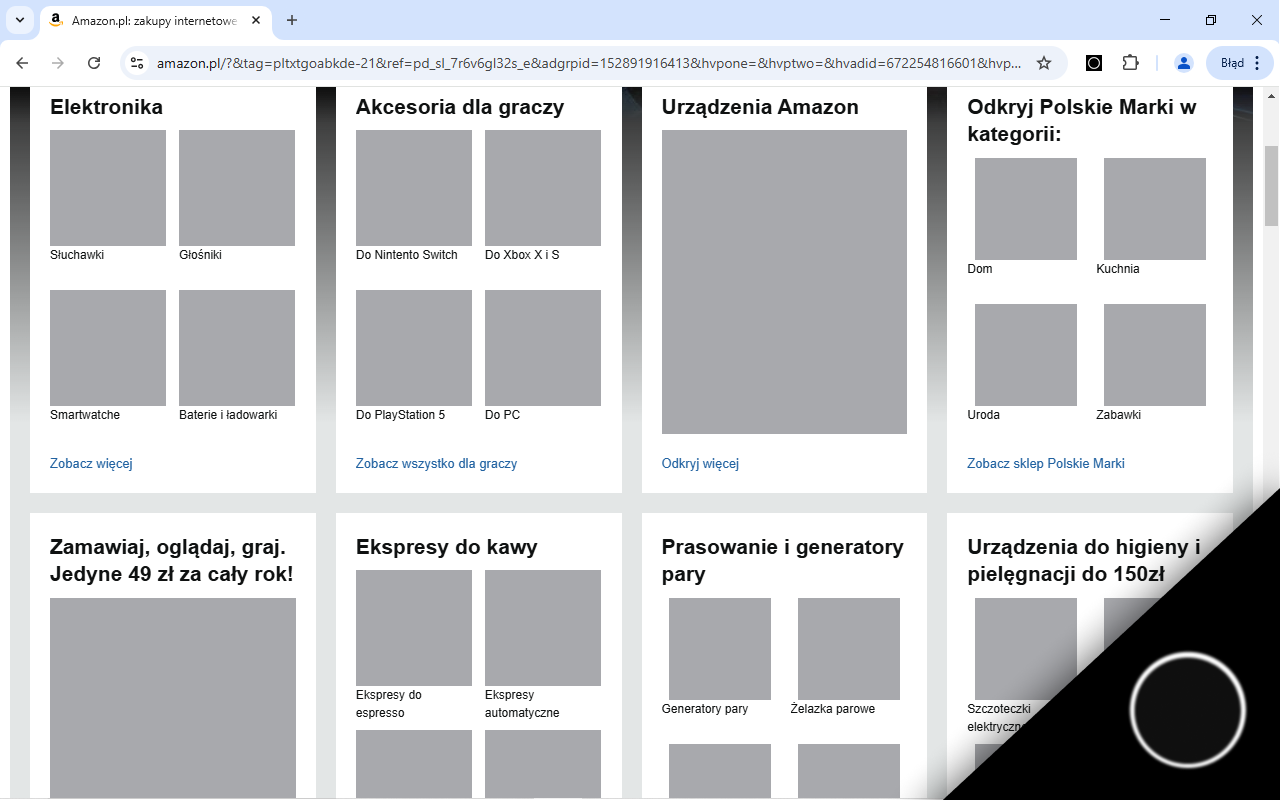Bookmark this page with the star icon

pos(1044,63)
